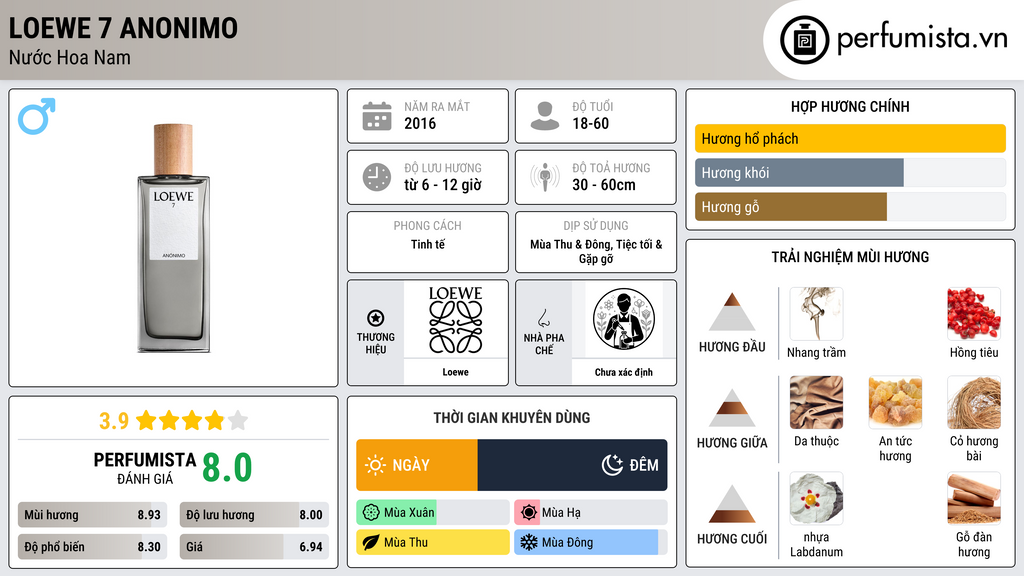Click the Mùa Hạ sun icon

pos(529,513)
